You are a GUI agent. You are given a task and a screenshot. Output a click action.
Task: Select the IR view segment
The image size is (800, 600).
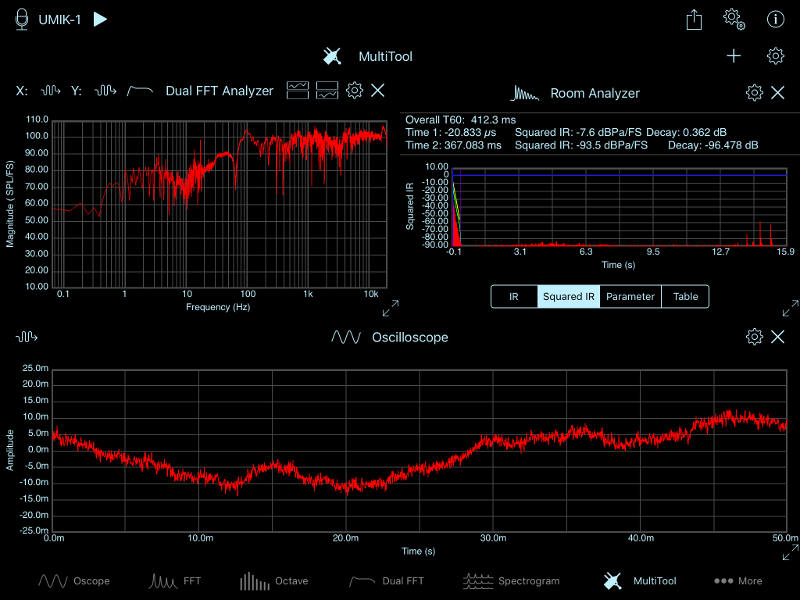tap(514, 297)
